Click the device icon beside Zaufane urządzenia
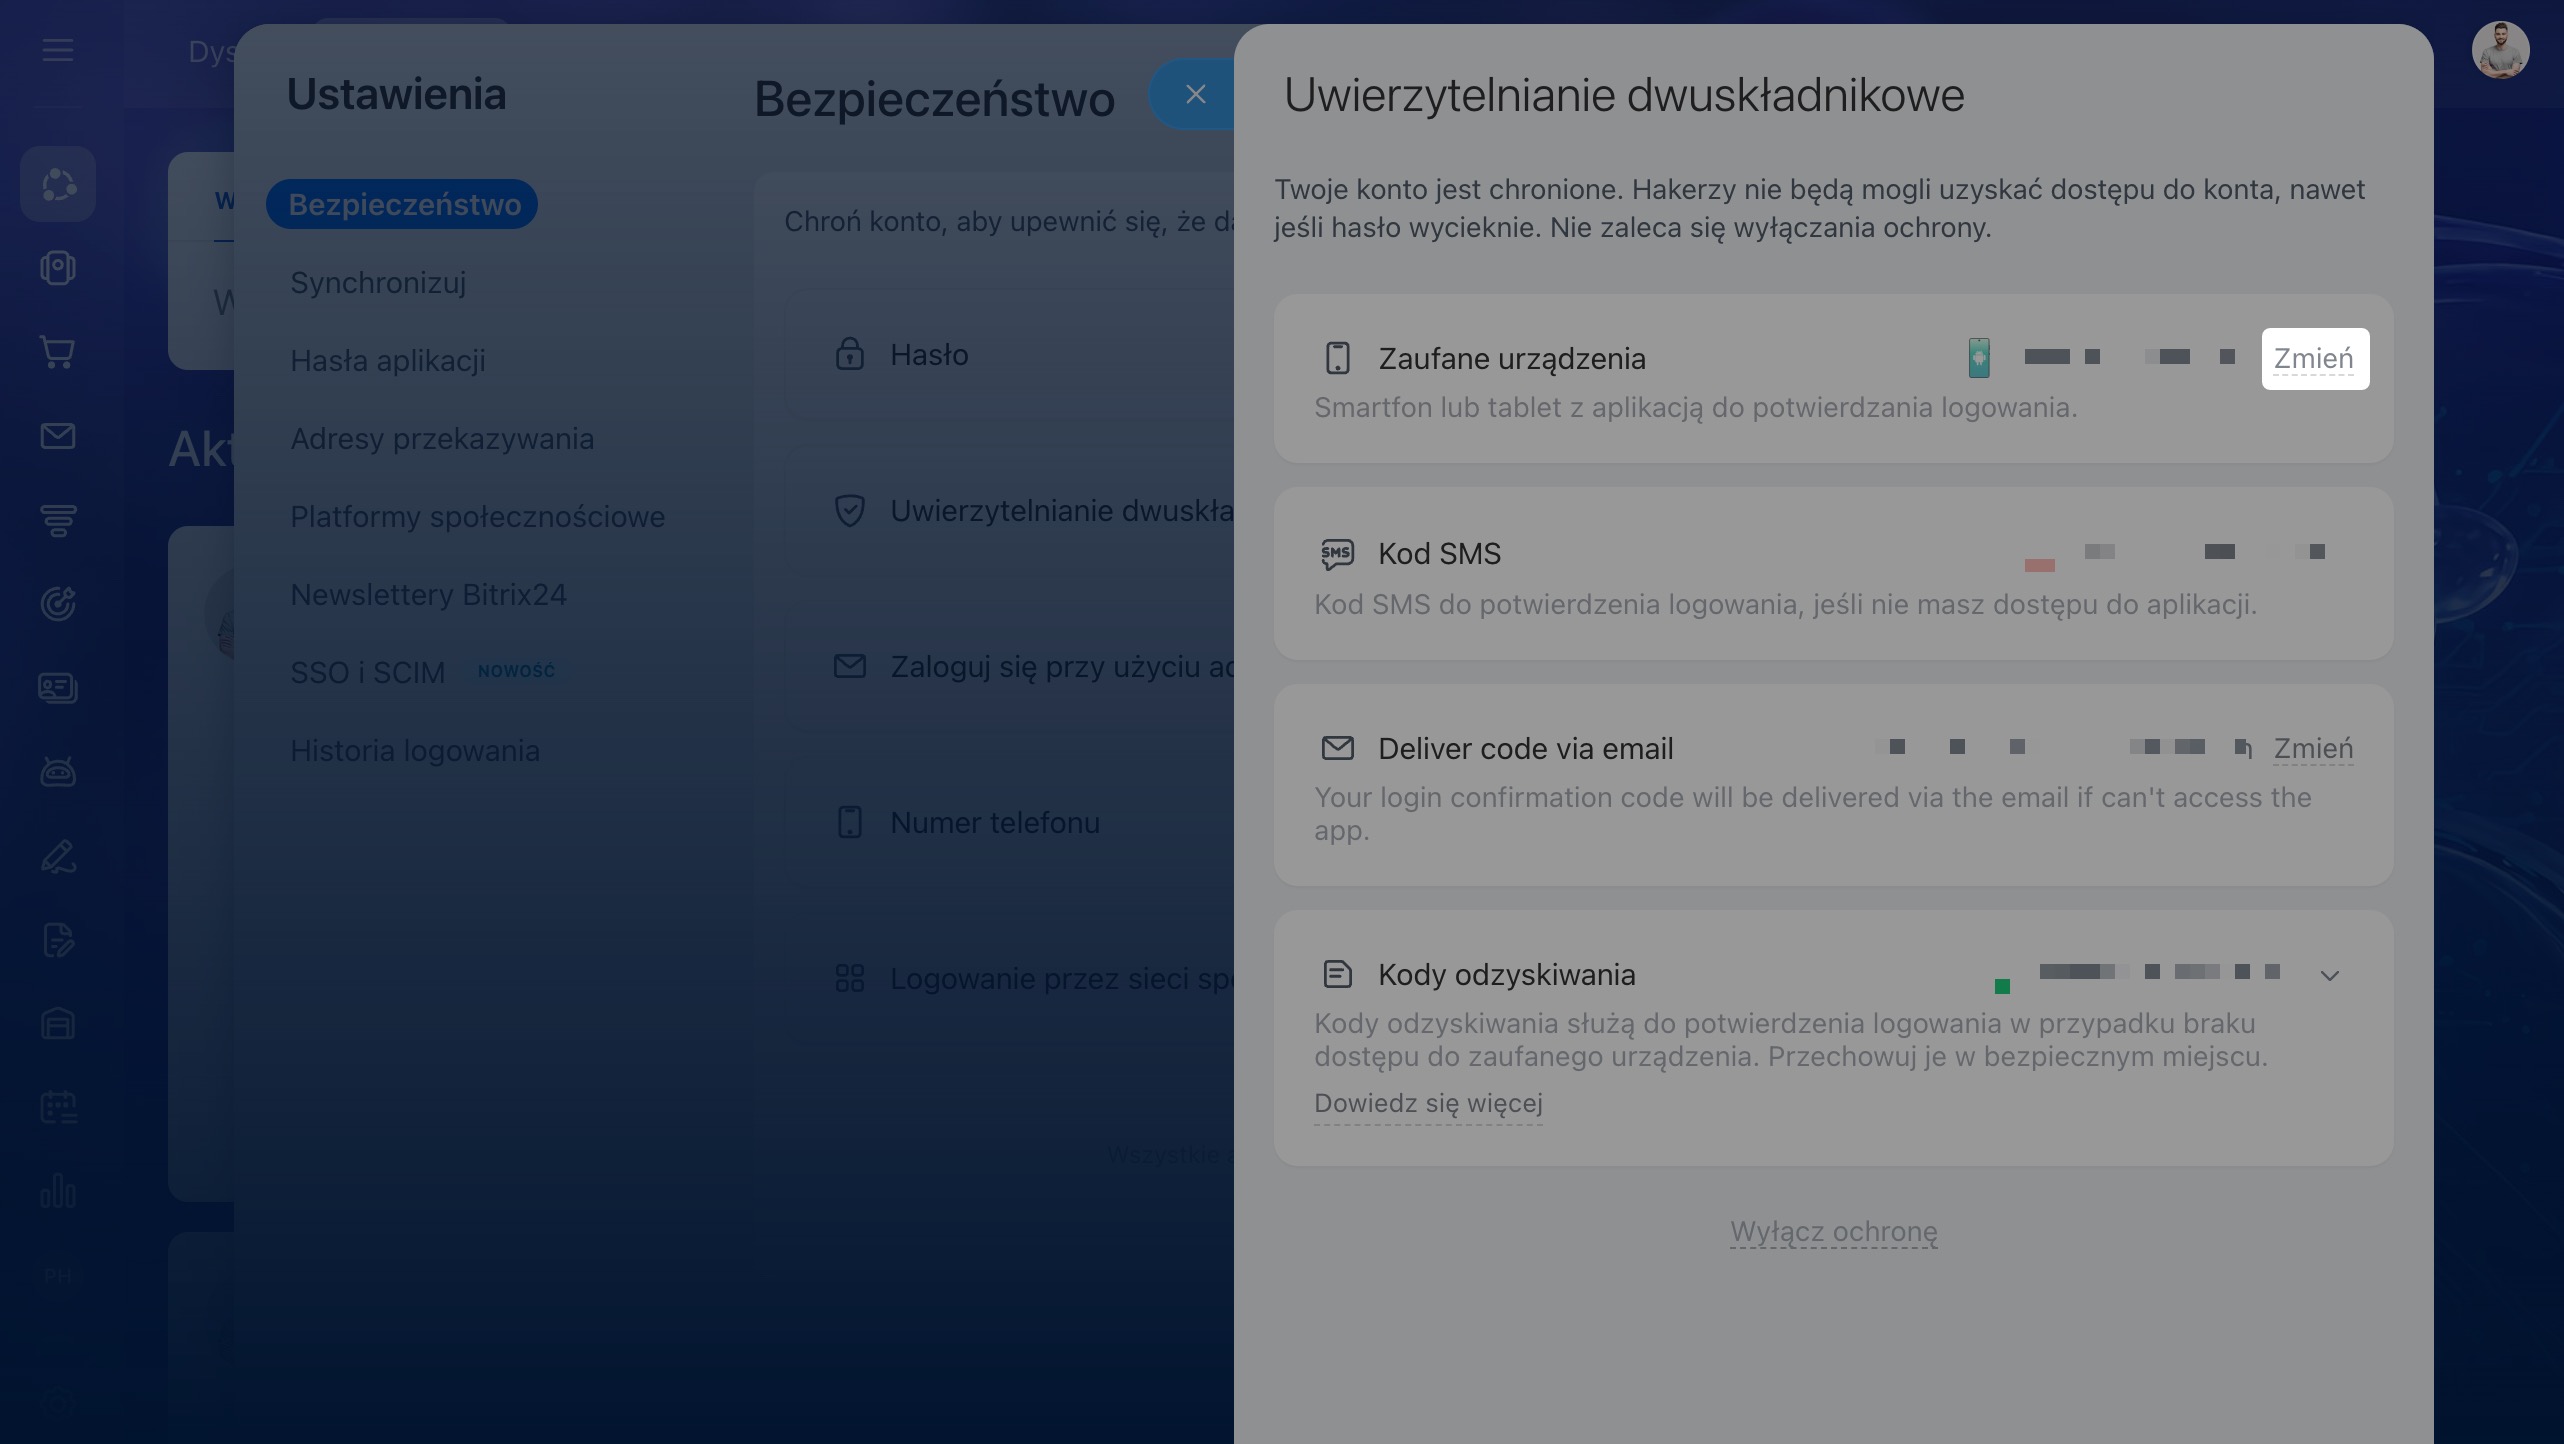 pyautogui.click(x=1337, y=358)
